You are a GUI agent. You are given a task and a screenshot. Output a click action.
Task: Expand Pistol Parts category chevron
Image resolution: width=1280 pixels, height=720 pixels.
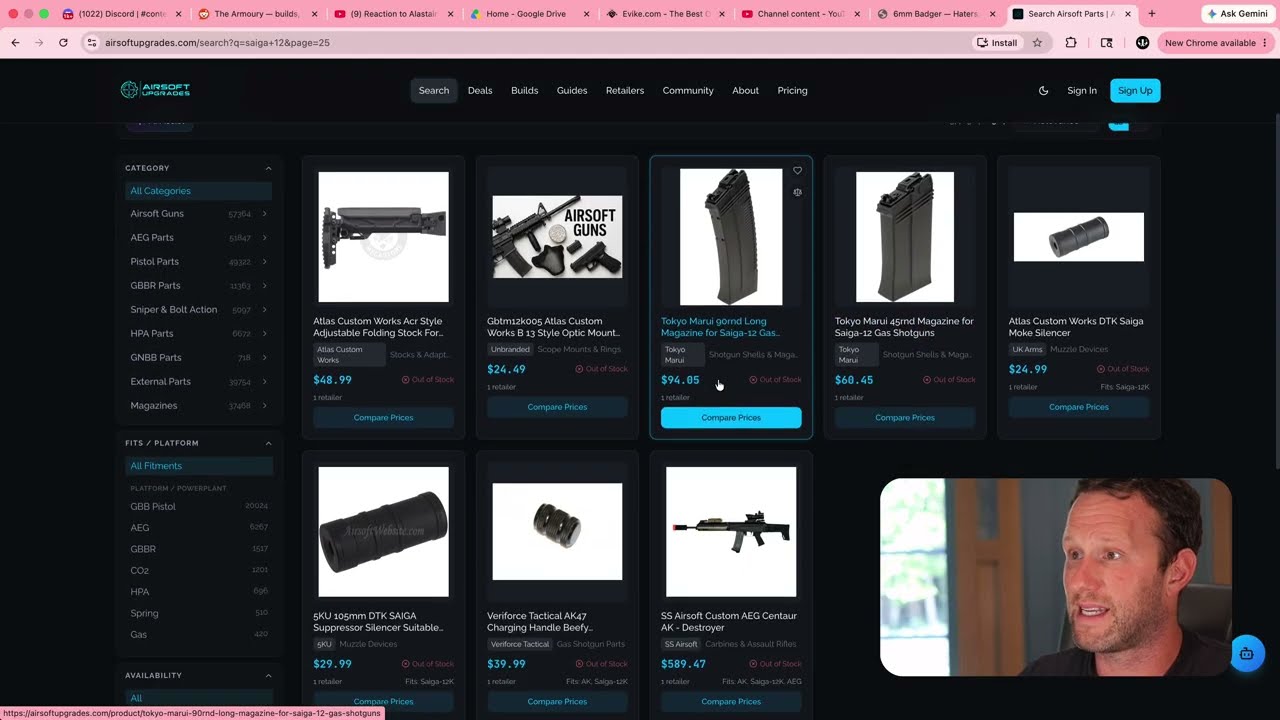point(264,262)
